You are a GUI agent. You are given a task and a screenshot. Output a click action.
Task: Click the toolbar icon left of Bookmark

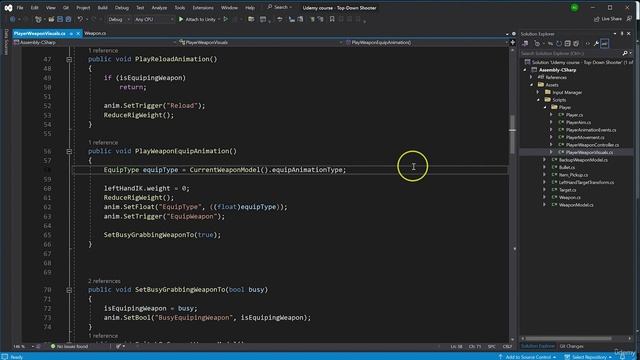(320, 19)
